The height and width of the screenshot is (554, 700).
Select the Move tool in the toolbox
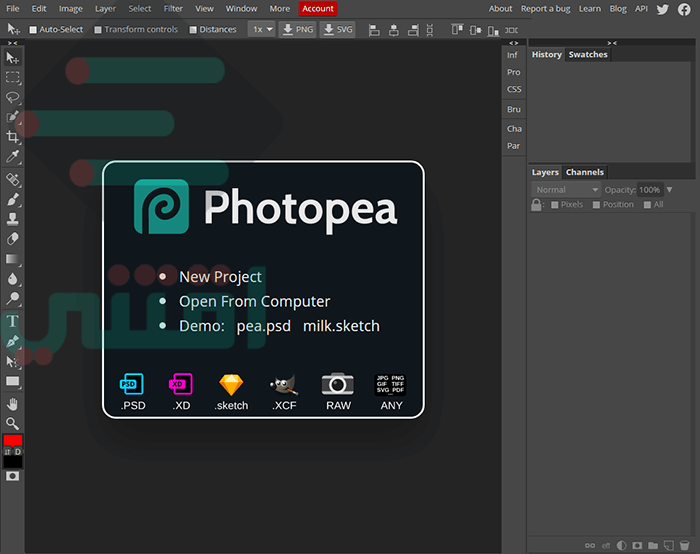pyautogui.click(x=12, y=58)
